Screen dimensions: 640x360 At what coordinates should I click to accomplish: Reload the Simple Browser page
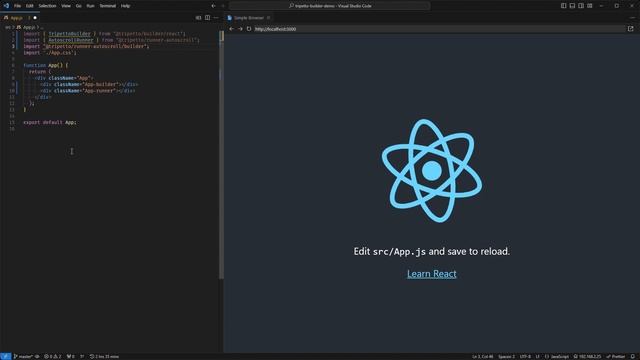249,29
